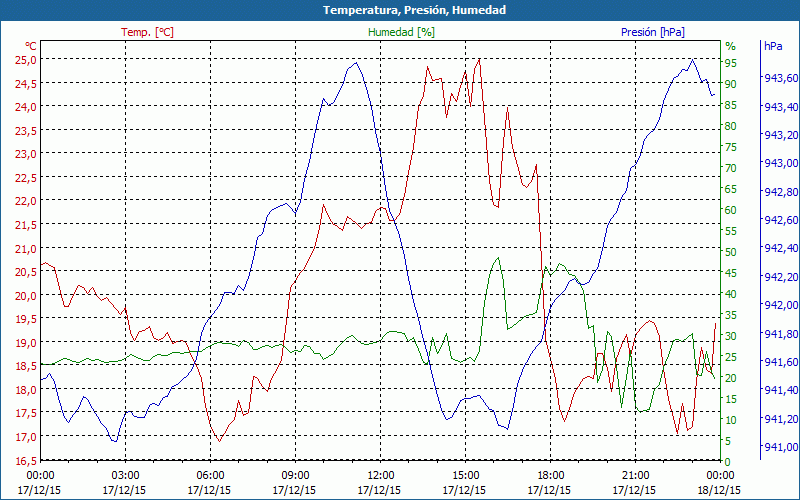
Task: Select temperature axis value "18,5"
Action: point(26,366)
